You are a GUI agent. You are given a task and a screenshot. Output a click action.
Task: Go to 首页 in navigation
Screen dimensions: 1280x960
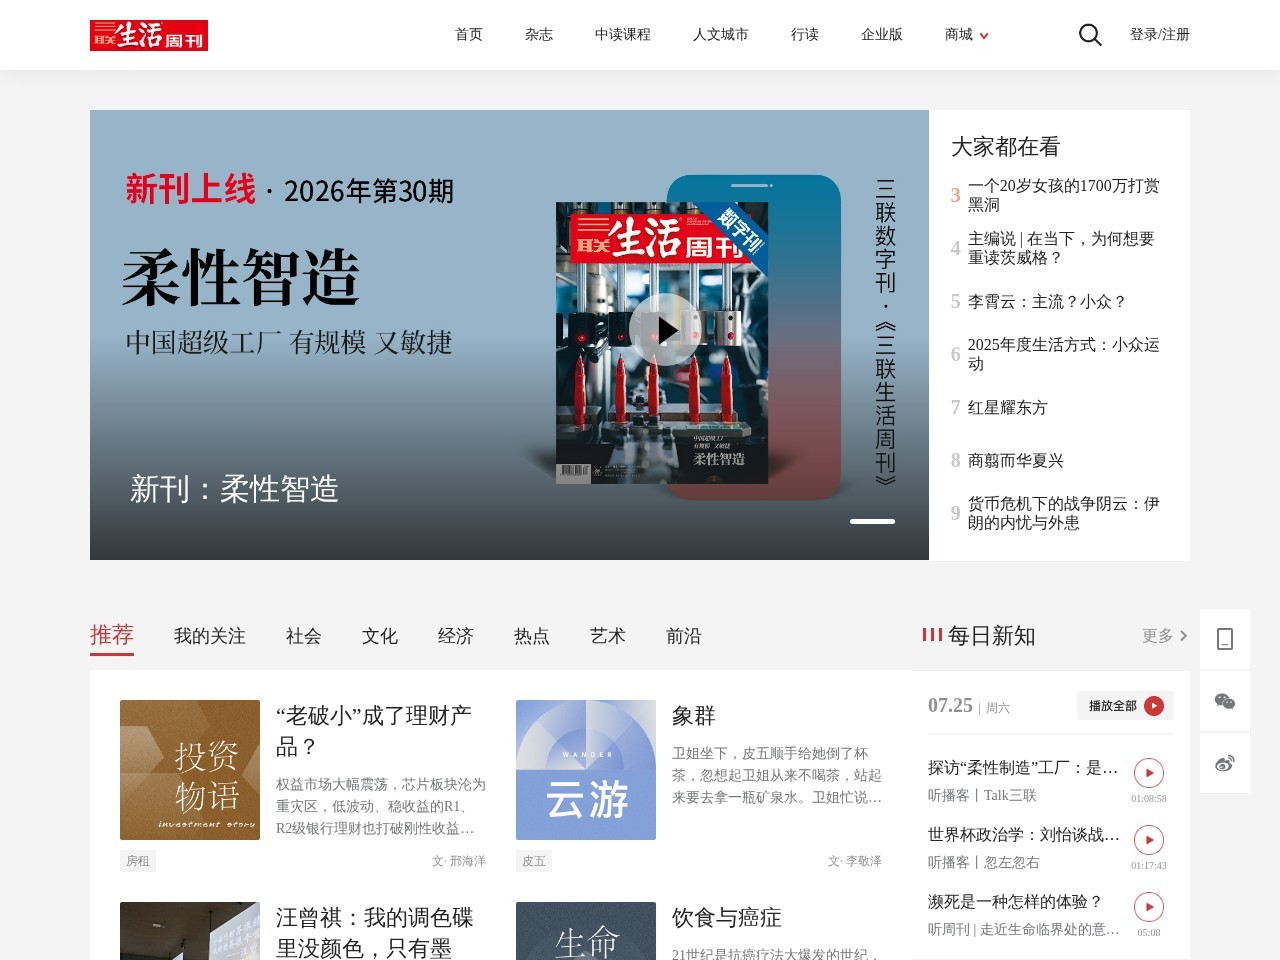click(x=469, y=35)
